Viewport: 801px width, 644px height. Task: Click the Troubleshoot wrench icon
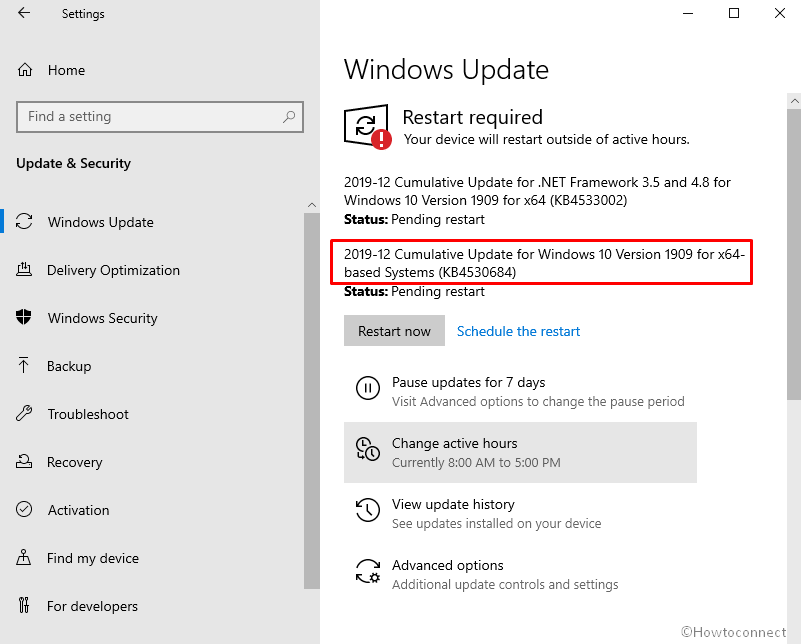coord(24,413)
